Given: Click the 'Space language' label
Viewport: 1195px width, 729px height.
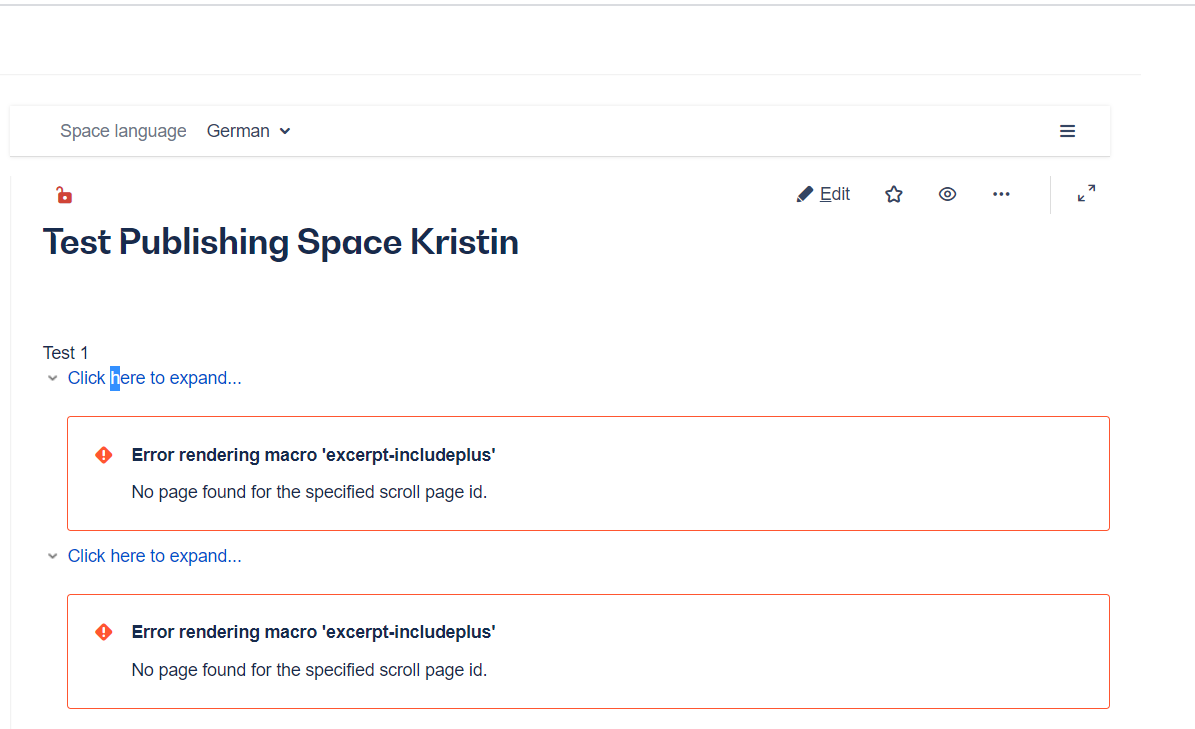Looking at the screenshot, I should pyautogui.click(x=123, y=131).
